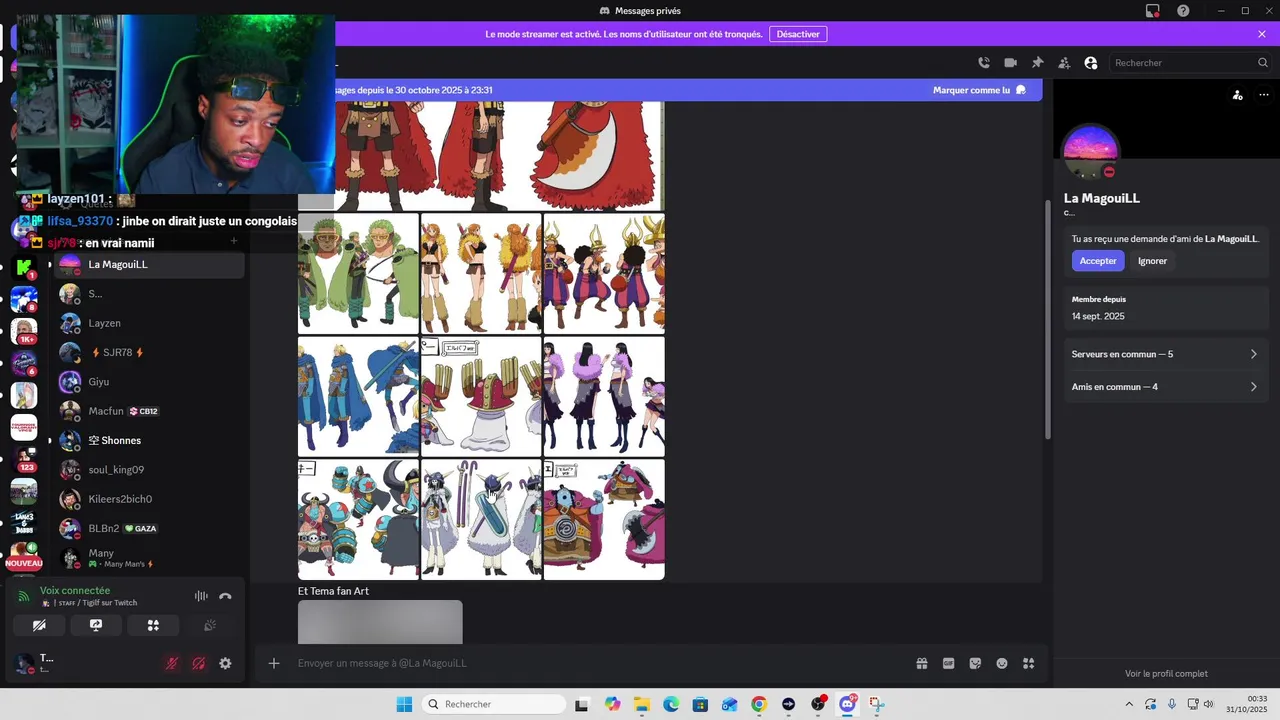Open user settings gear
Viewport: 1280px width, 720px height.
pyautogui.click(x=225, y=663)
